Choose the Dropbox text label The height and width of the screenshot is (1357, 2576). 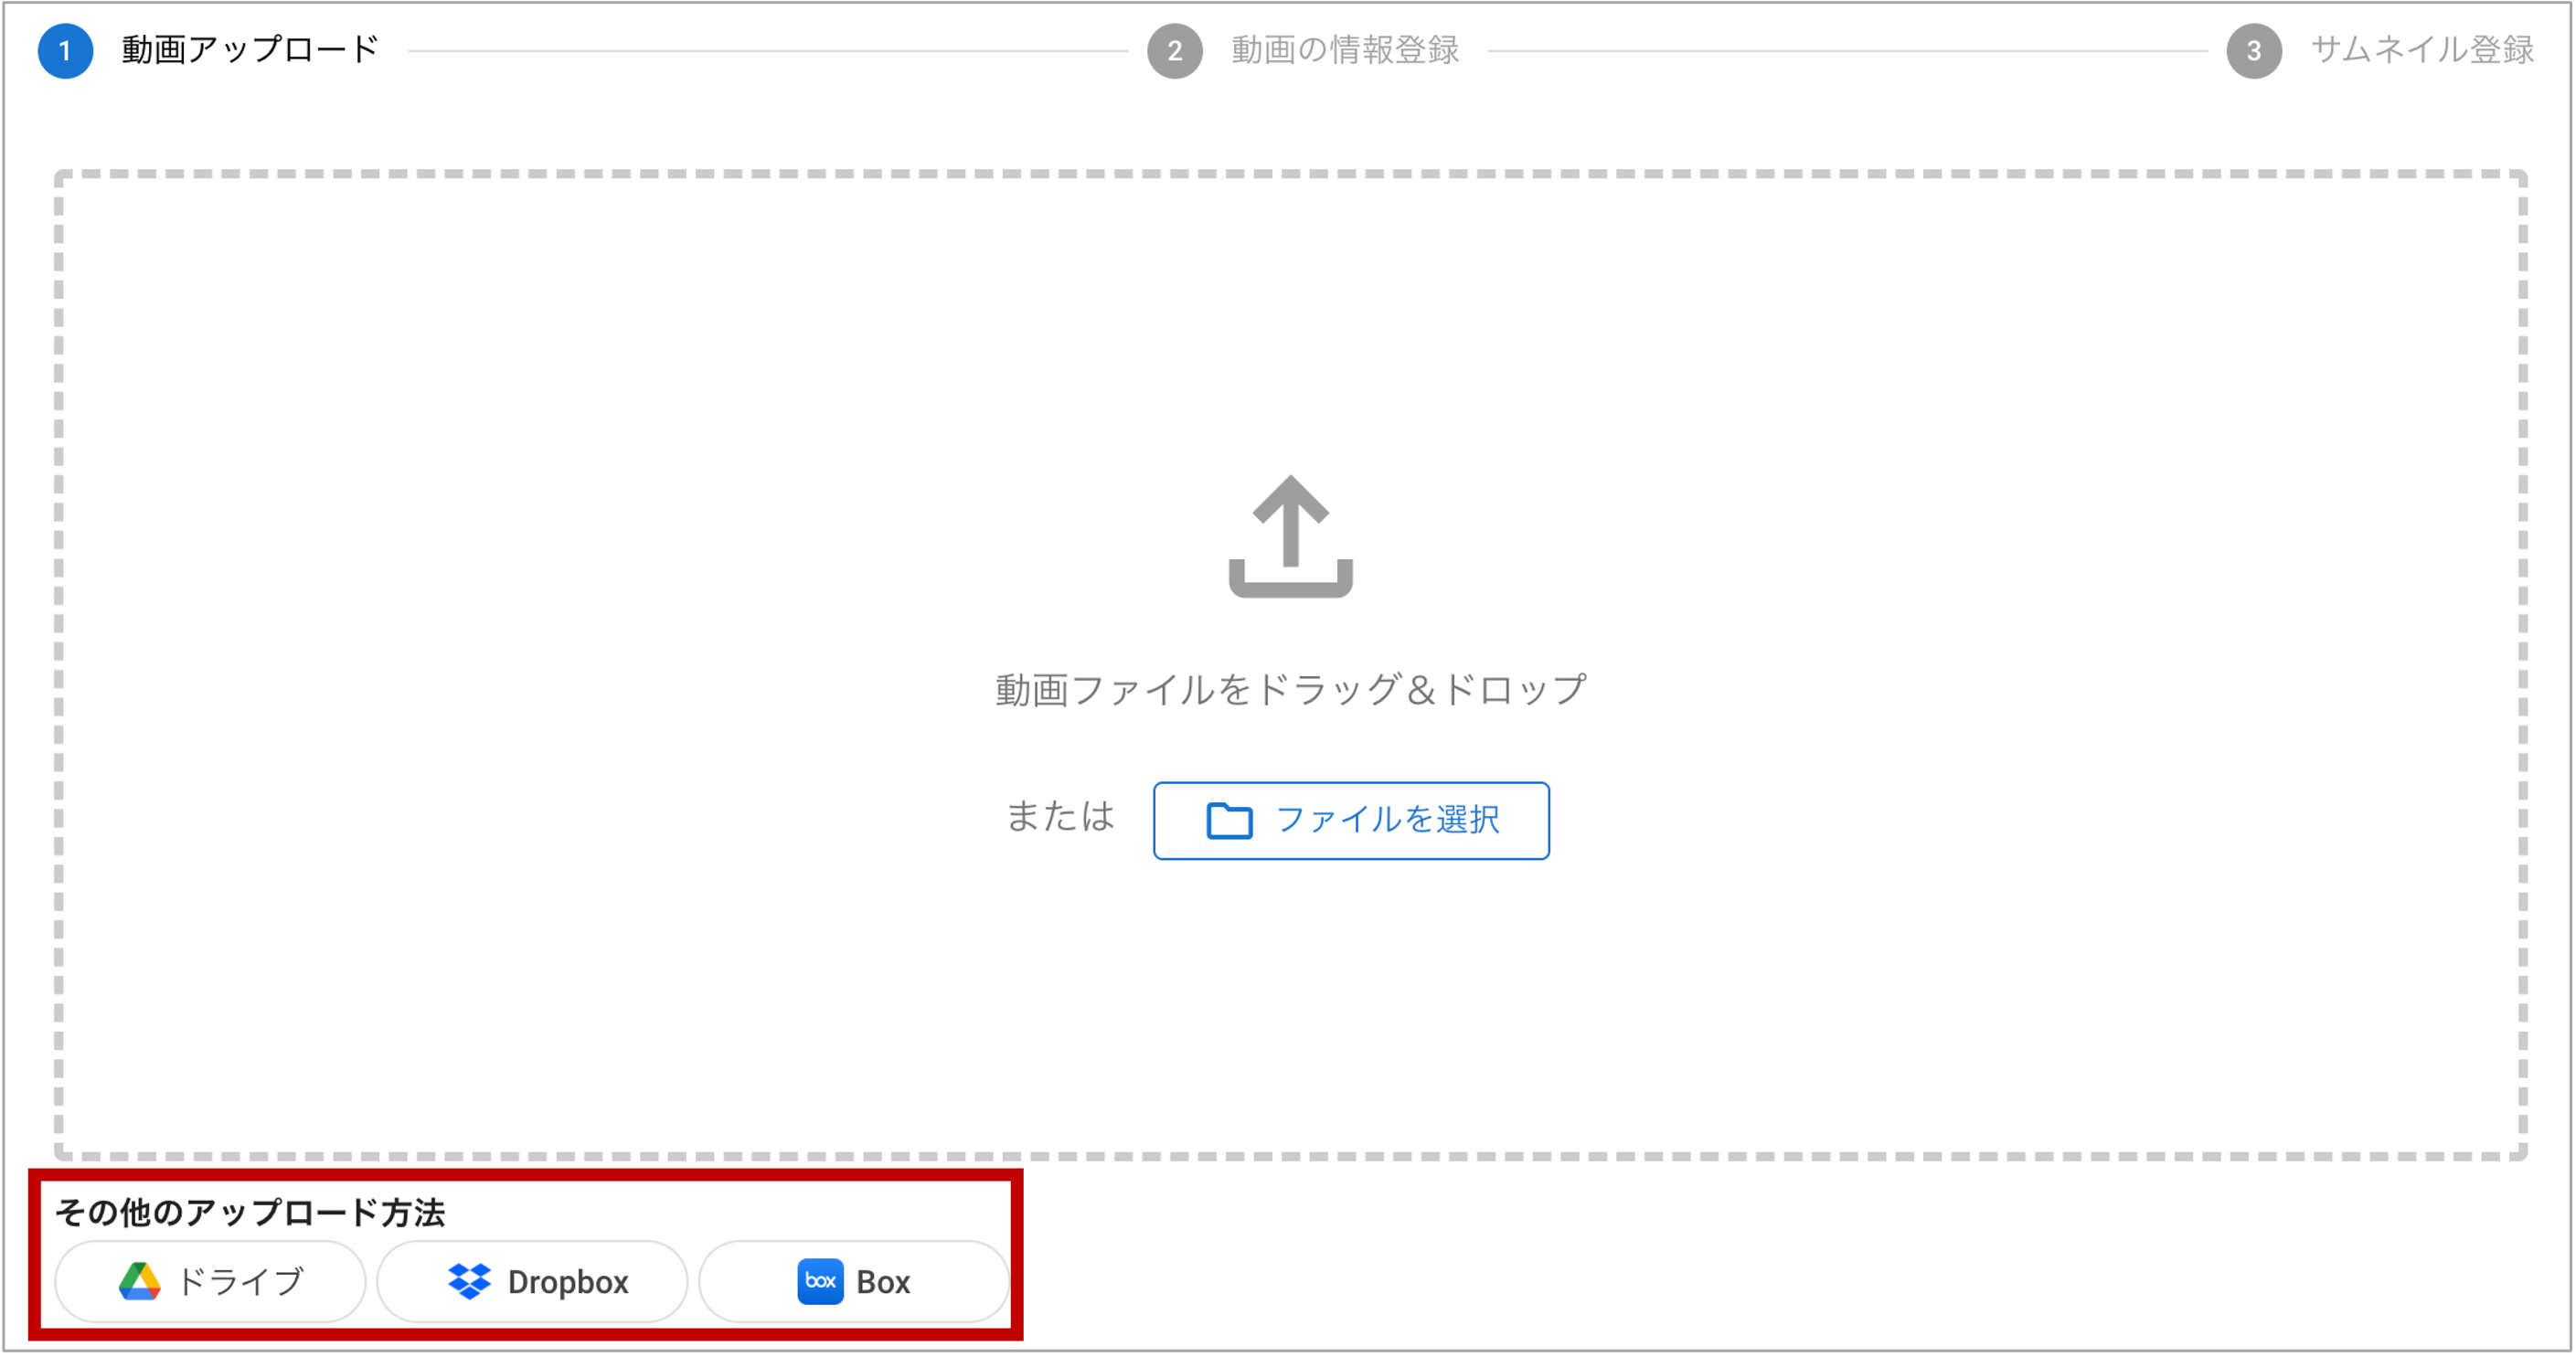[568, 1282]
